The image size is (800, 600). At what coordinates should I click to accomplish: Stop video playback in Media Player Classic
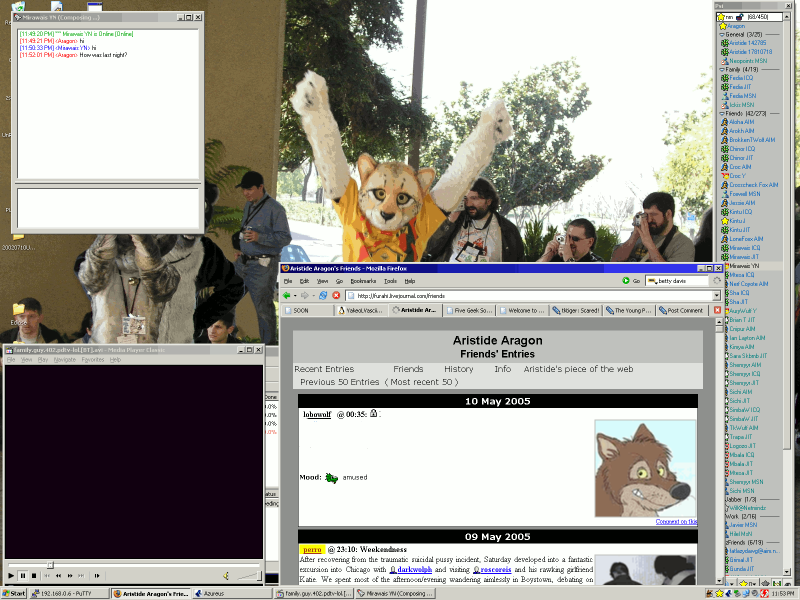[34, 576]
